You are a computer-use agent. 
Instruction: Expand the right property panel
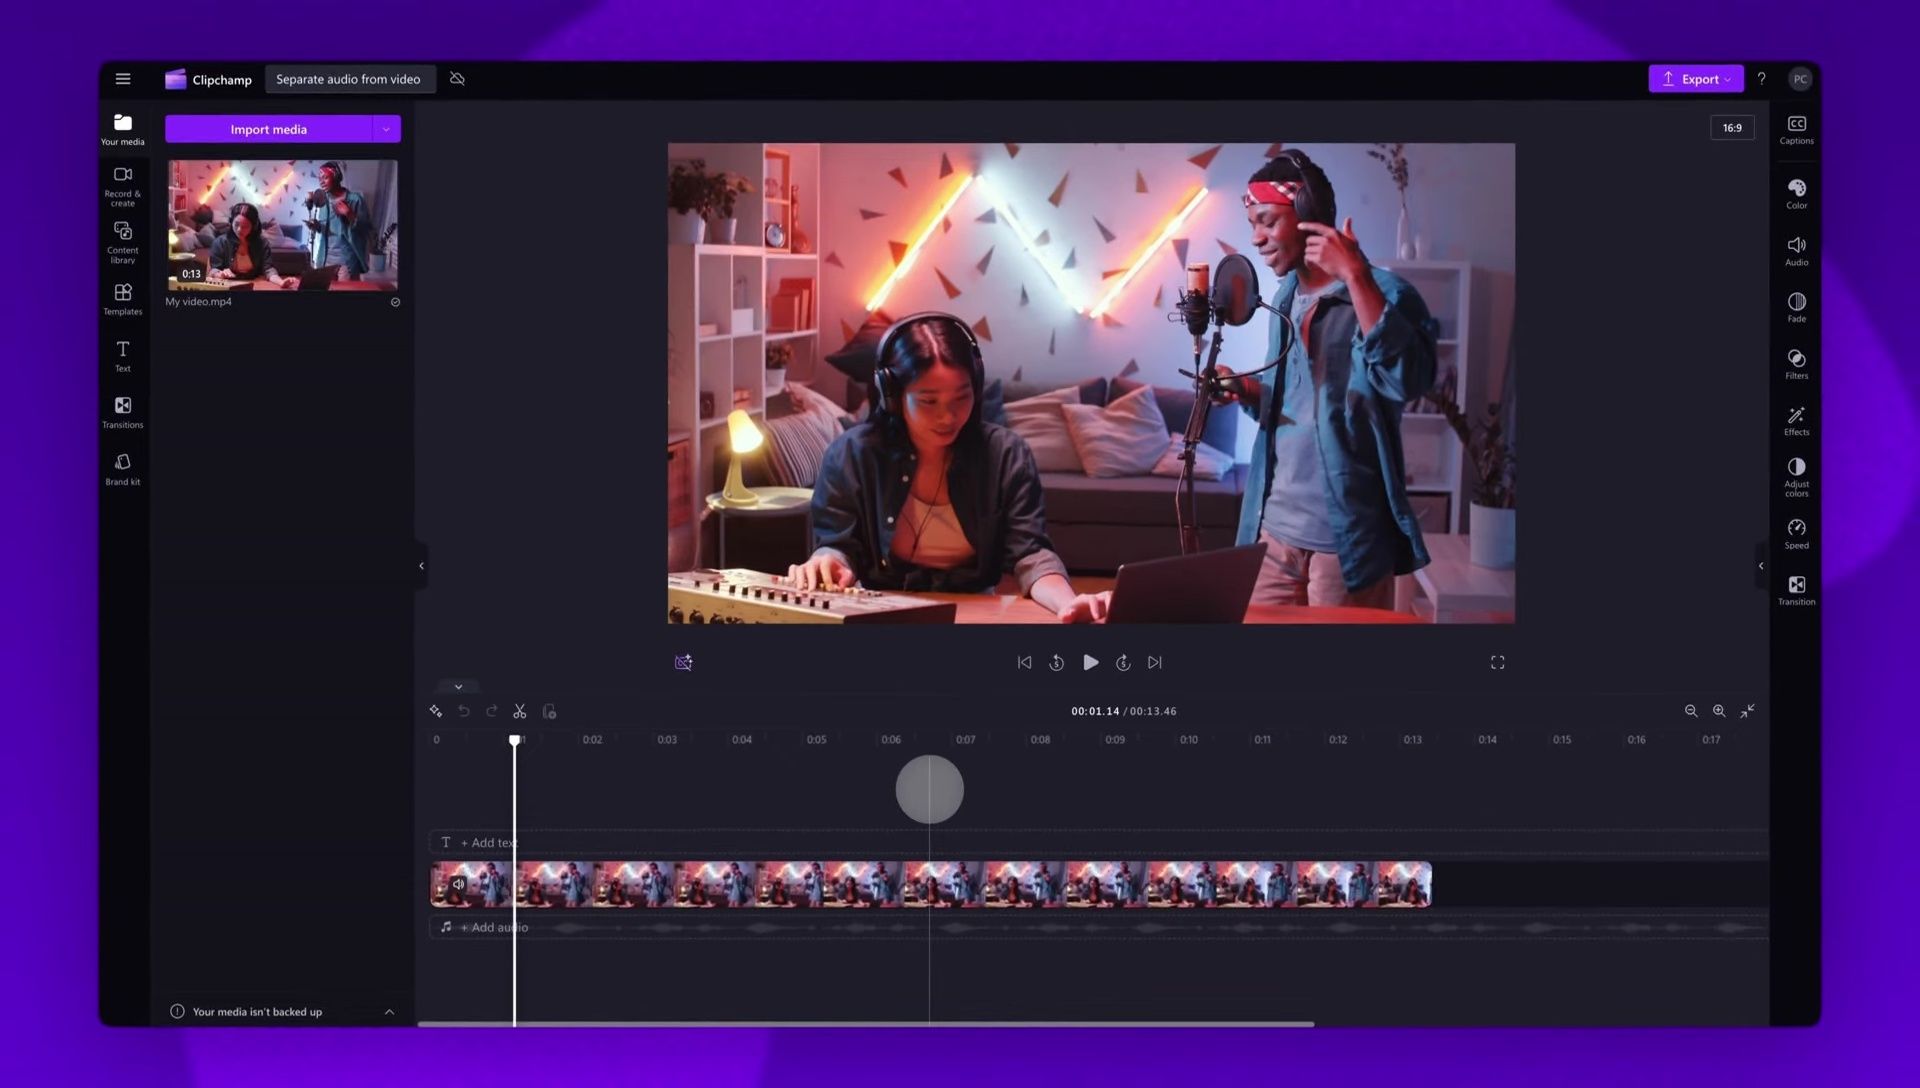pyautogui.click(x=1761, y=566)
